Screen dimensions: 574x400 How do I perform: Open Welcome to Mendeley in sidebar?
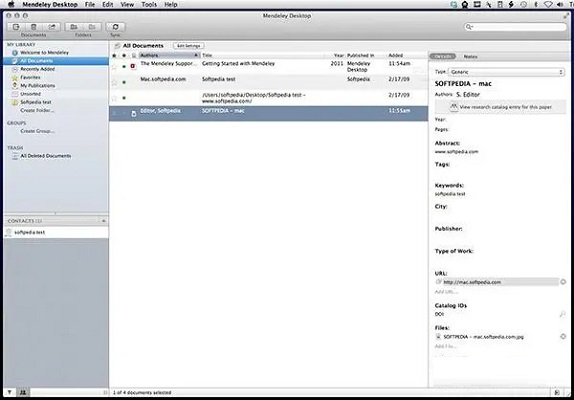pos(44,52)
